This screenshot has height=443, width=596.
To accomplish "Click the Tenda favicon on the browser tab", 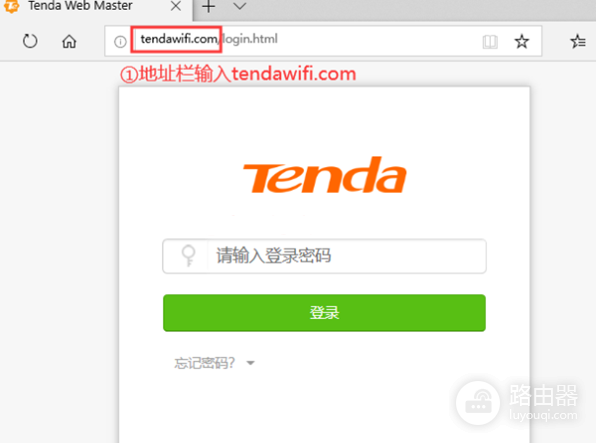I will (11, 6).
